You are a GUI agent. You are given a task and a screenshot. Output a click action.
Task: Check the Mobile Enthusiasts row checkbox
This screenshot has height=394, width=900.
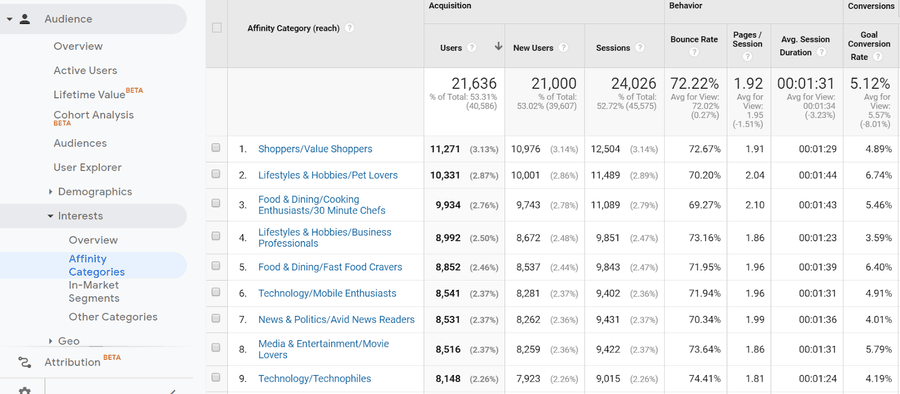pos(216,292)
